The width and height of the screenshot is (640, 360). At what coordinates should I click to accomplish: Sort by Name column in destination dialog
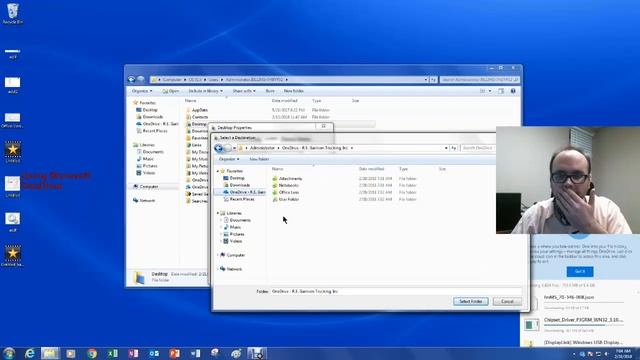click(x=278, y=169)
